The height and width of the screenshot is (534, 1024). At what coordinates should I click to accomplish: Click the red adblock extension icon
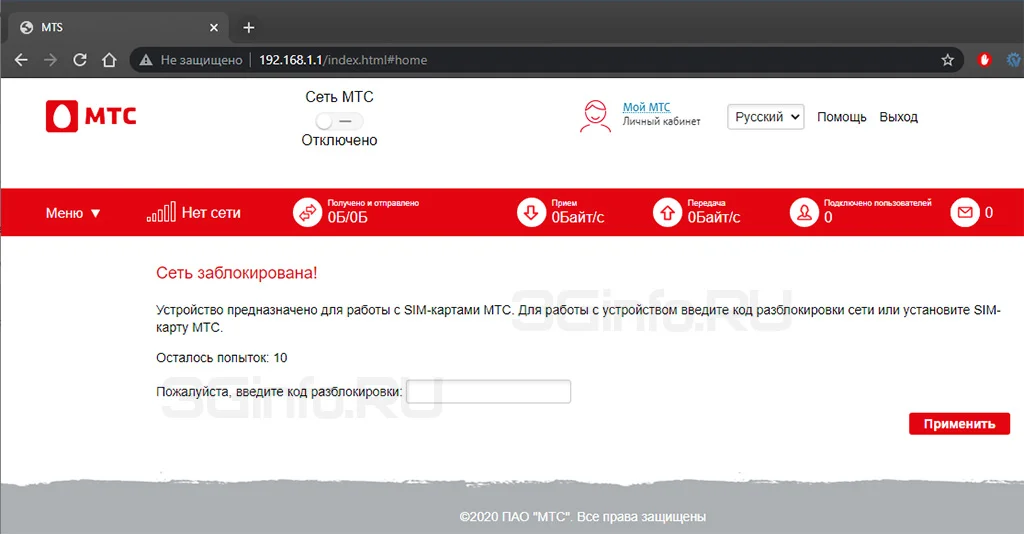click(984, 60)
